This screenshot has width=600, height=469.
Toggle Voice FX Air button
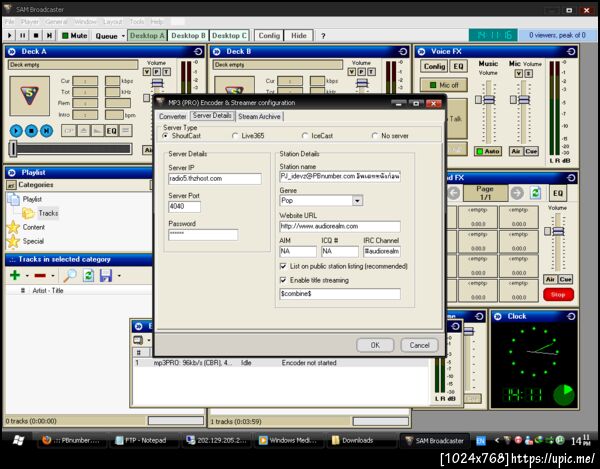(516, 151)
